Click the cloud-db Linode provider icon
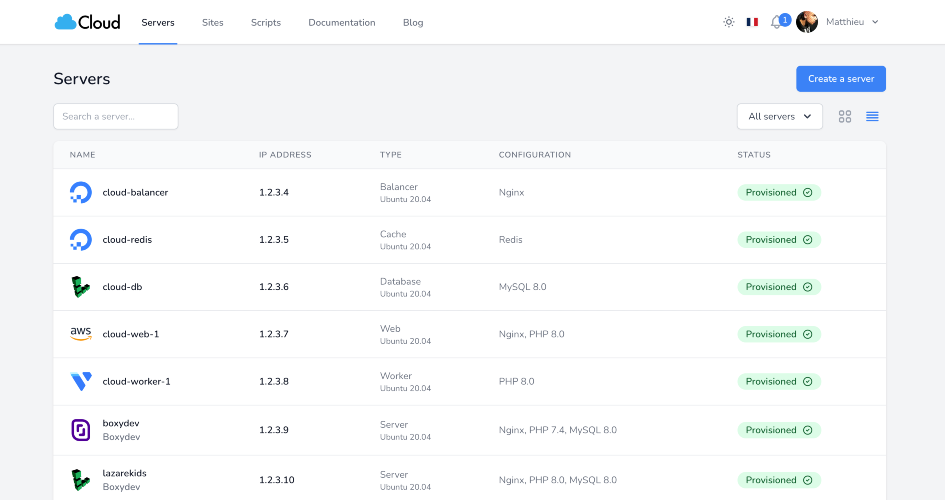This screenshot has height=500, width=945. coord(81,287)
